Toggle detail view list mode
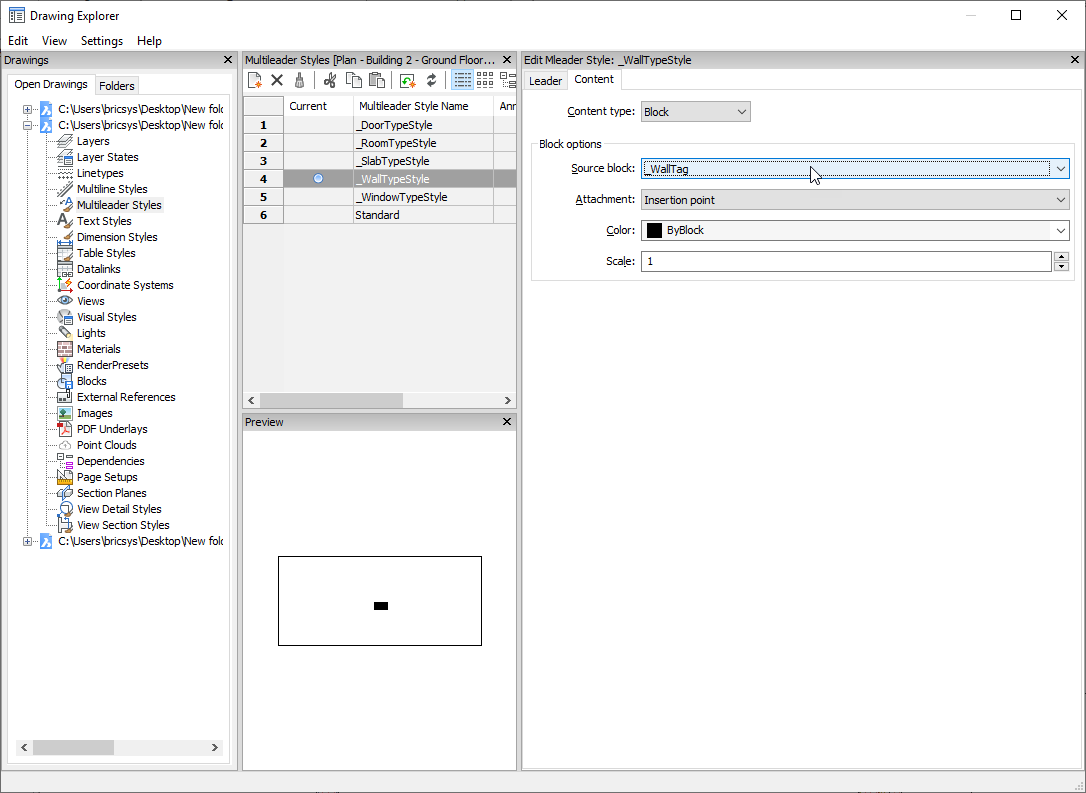 463,81
